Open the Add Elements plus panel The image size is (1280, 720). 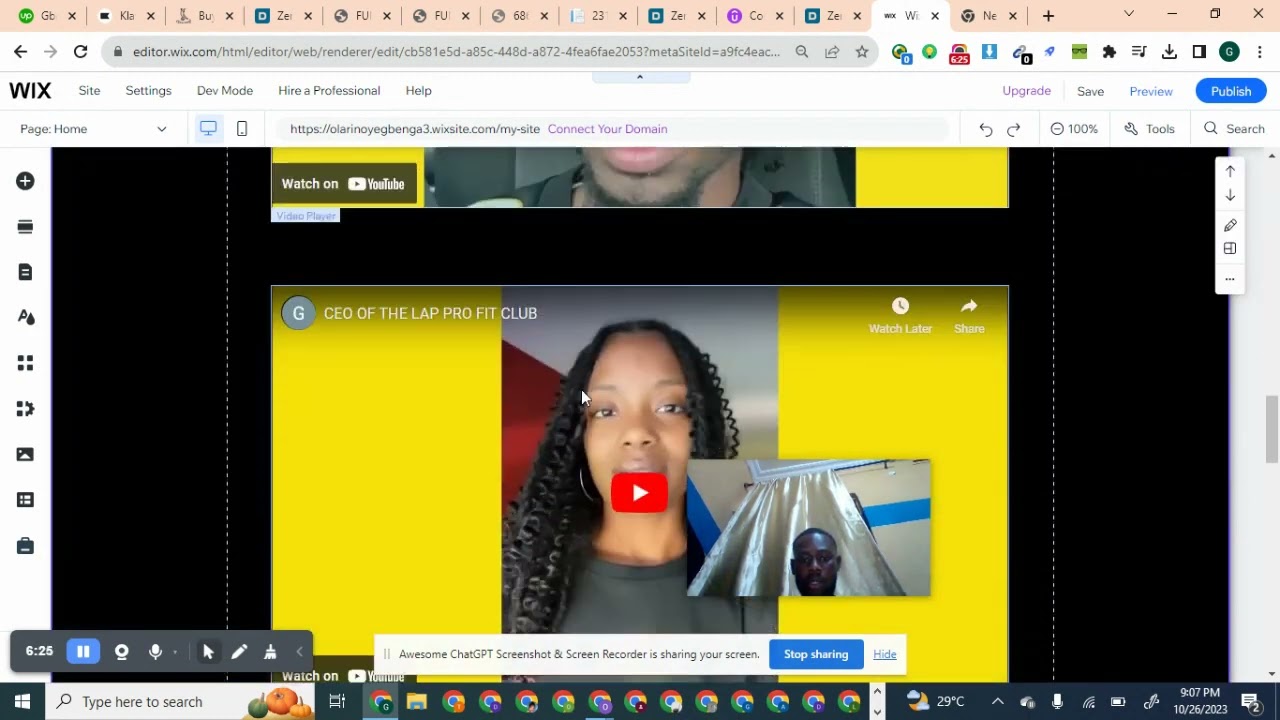pos(25,181)
